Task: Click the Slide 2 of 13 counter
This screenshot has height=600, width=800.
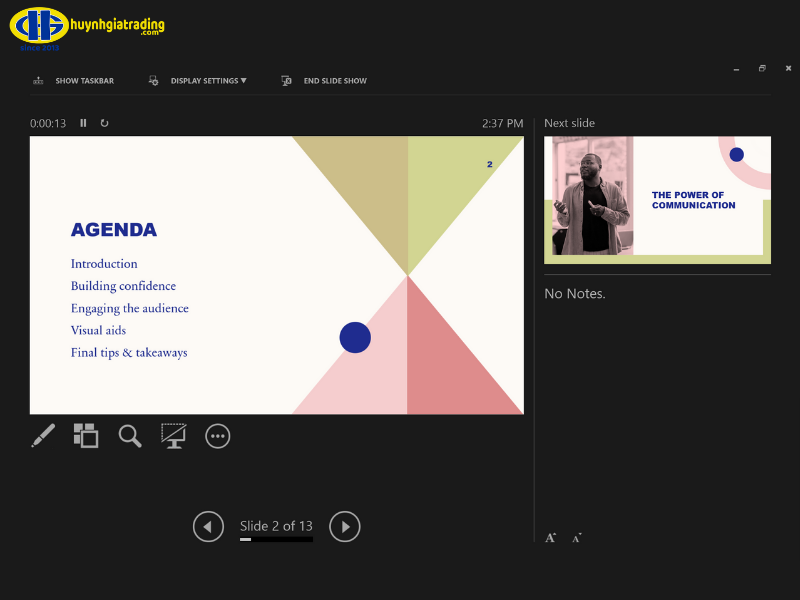Action: [276, 526]
